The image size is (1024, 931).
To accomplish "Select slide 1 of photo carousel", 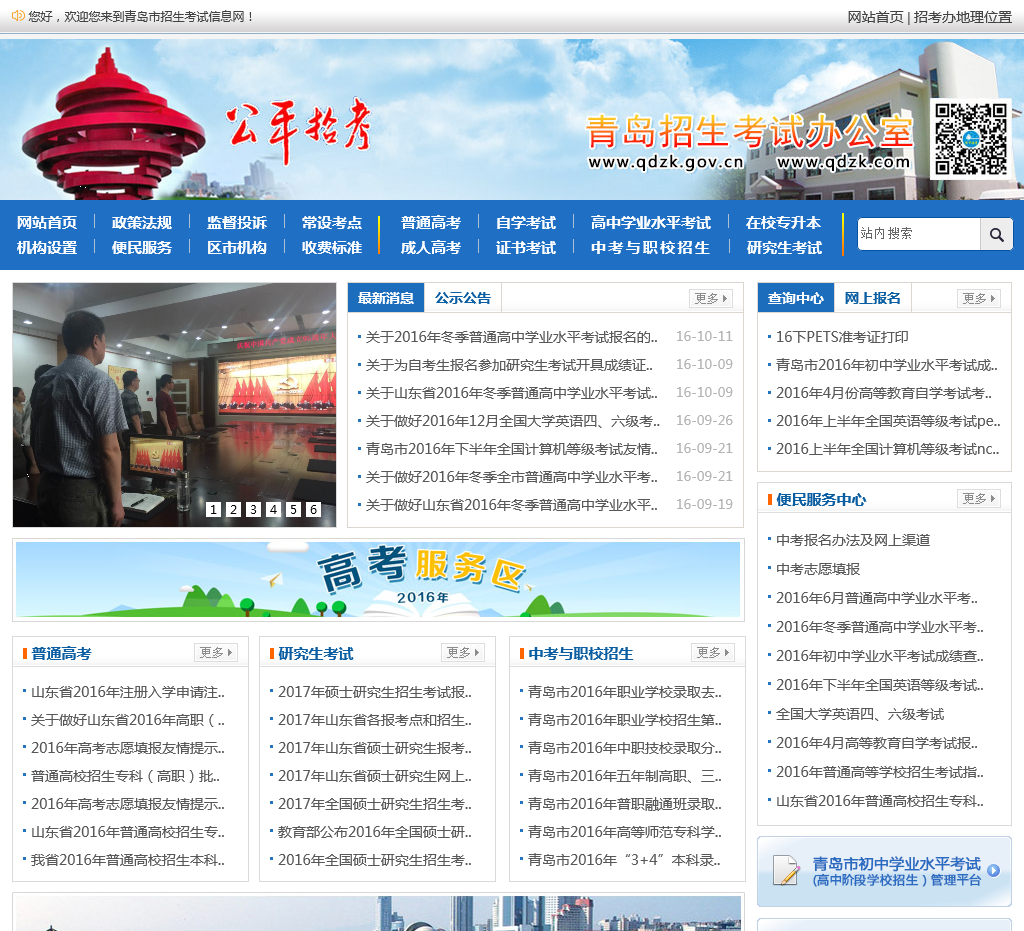I will pos(213,509).
